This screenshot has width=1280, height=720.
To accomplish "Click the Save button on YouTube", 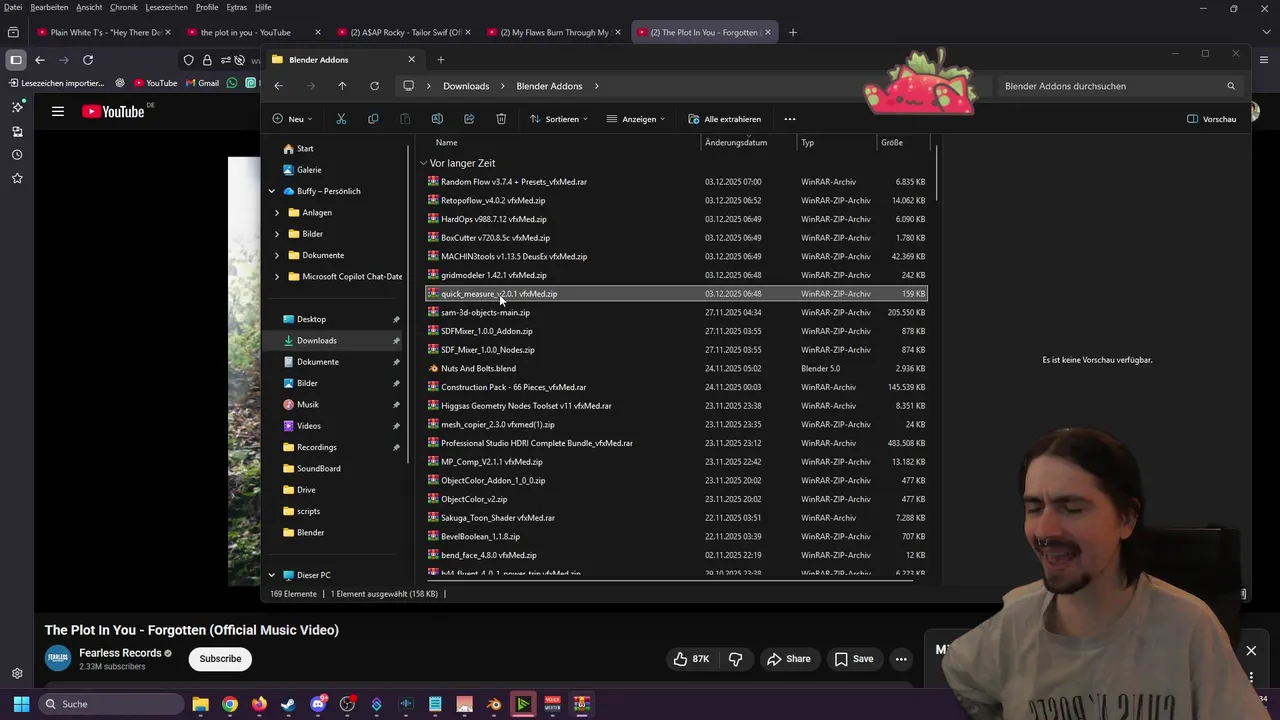I will point(854,659).
